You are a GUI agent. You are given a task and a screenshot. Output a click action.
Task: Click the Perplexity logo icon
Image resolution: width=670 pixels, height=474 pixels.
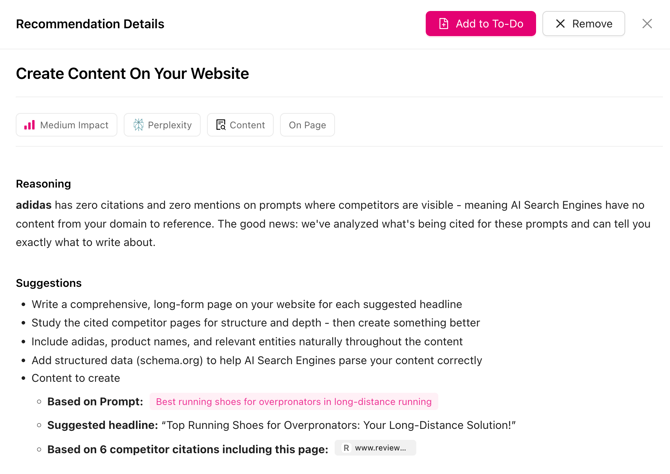[138, 125]
